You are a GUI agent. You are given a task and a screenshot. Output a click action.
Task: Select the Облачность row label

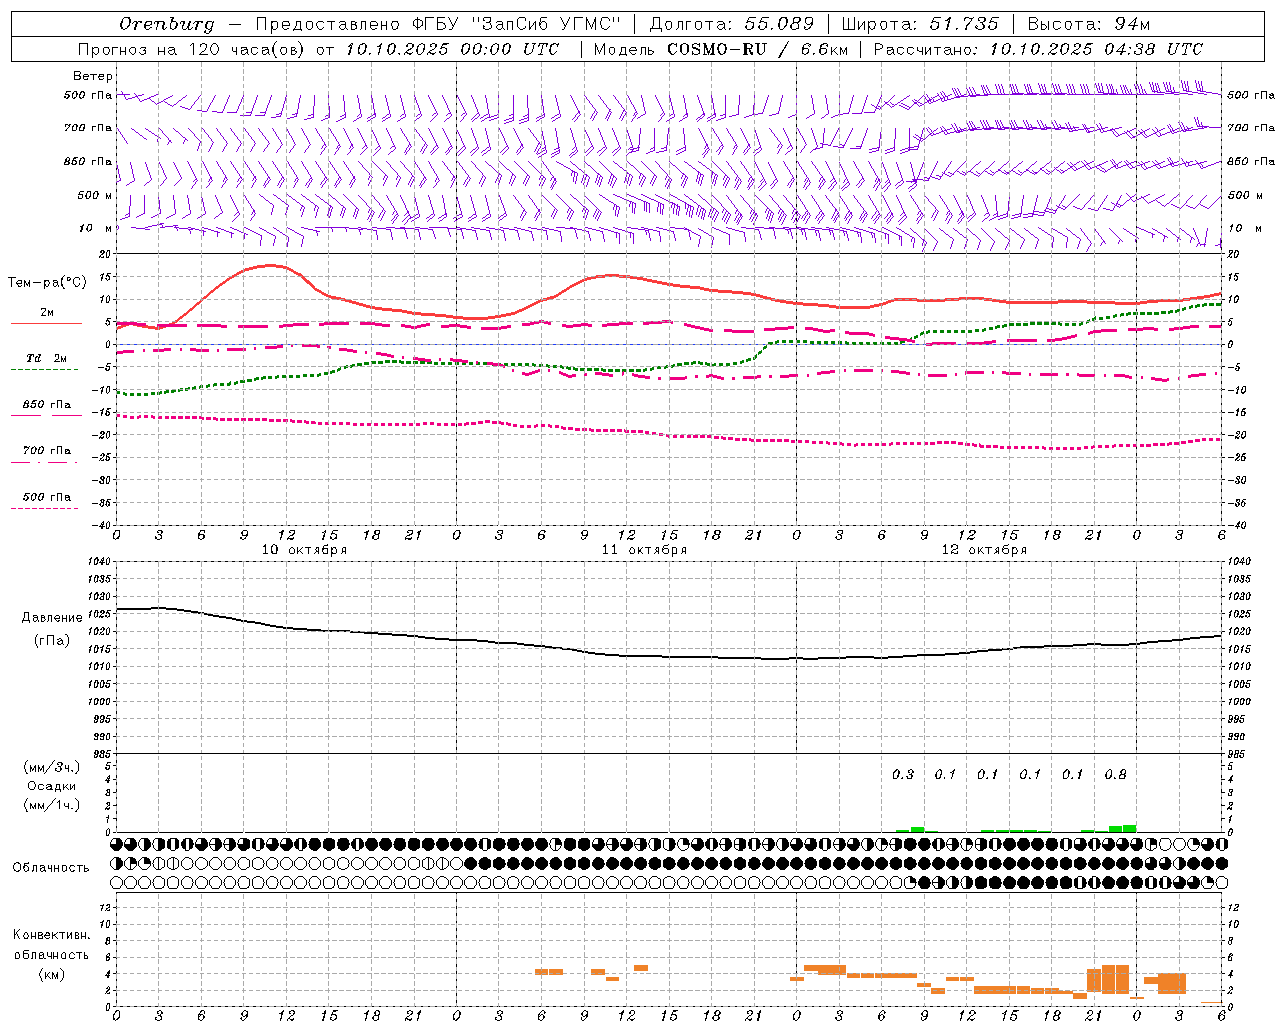pyautogui.click(x=51, y=868)
